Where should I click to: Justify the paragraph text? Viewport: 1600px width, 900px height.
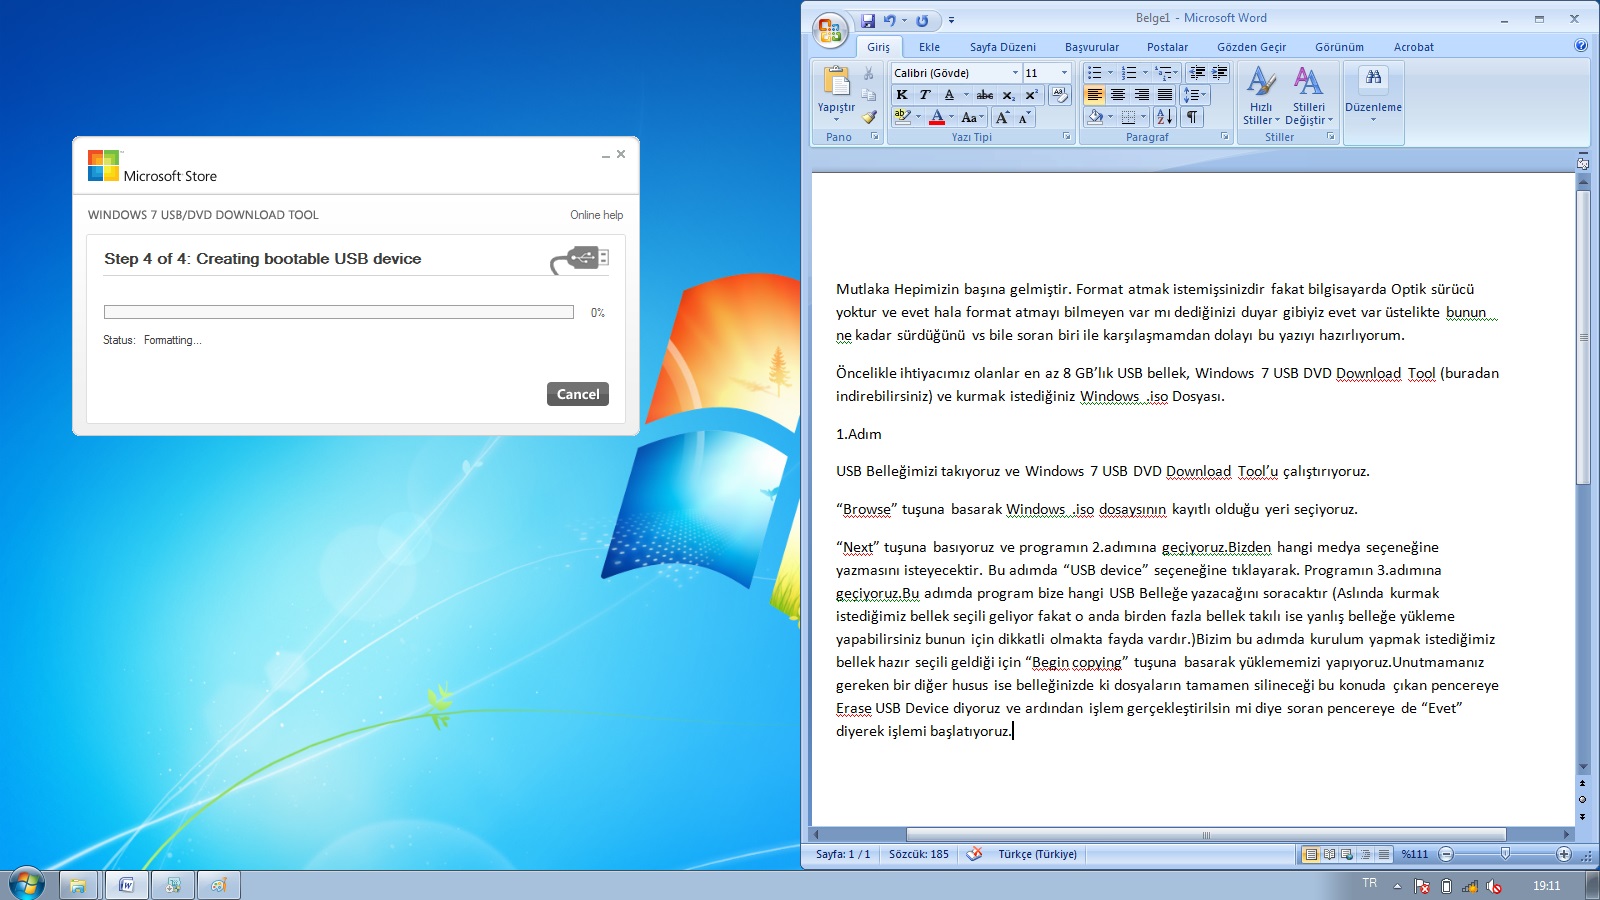pos(1164,95)
